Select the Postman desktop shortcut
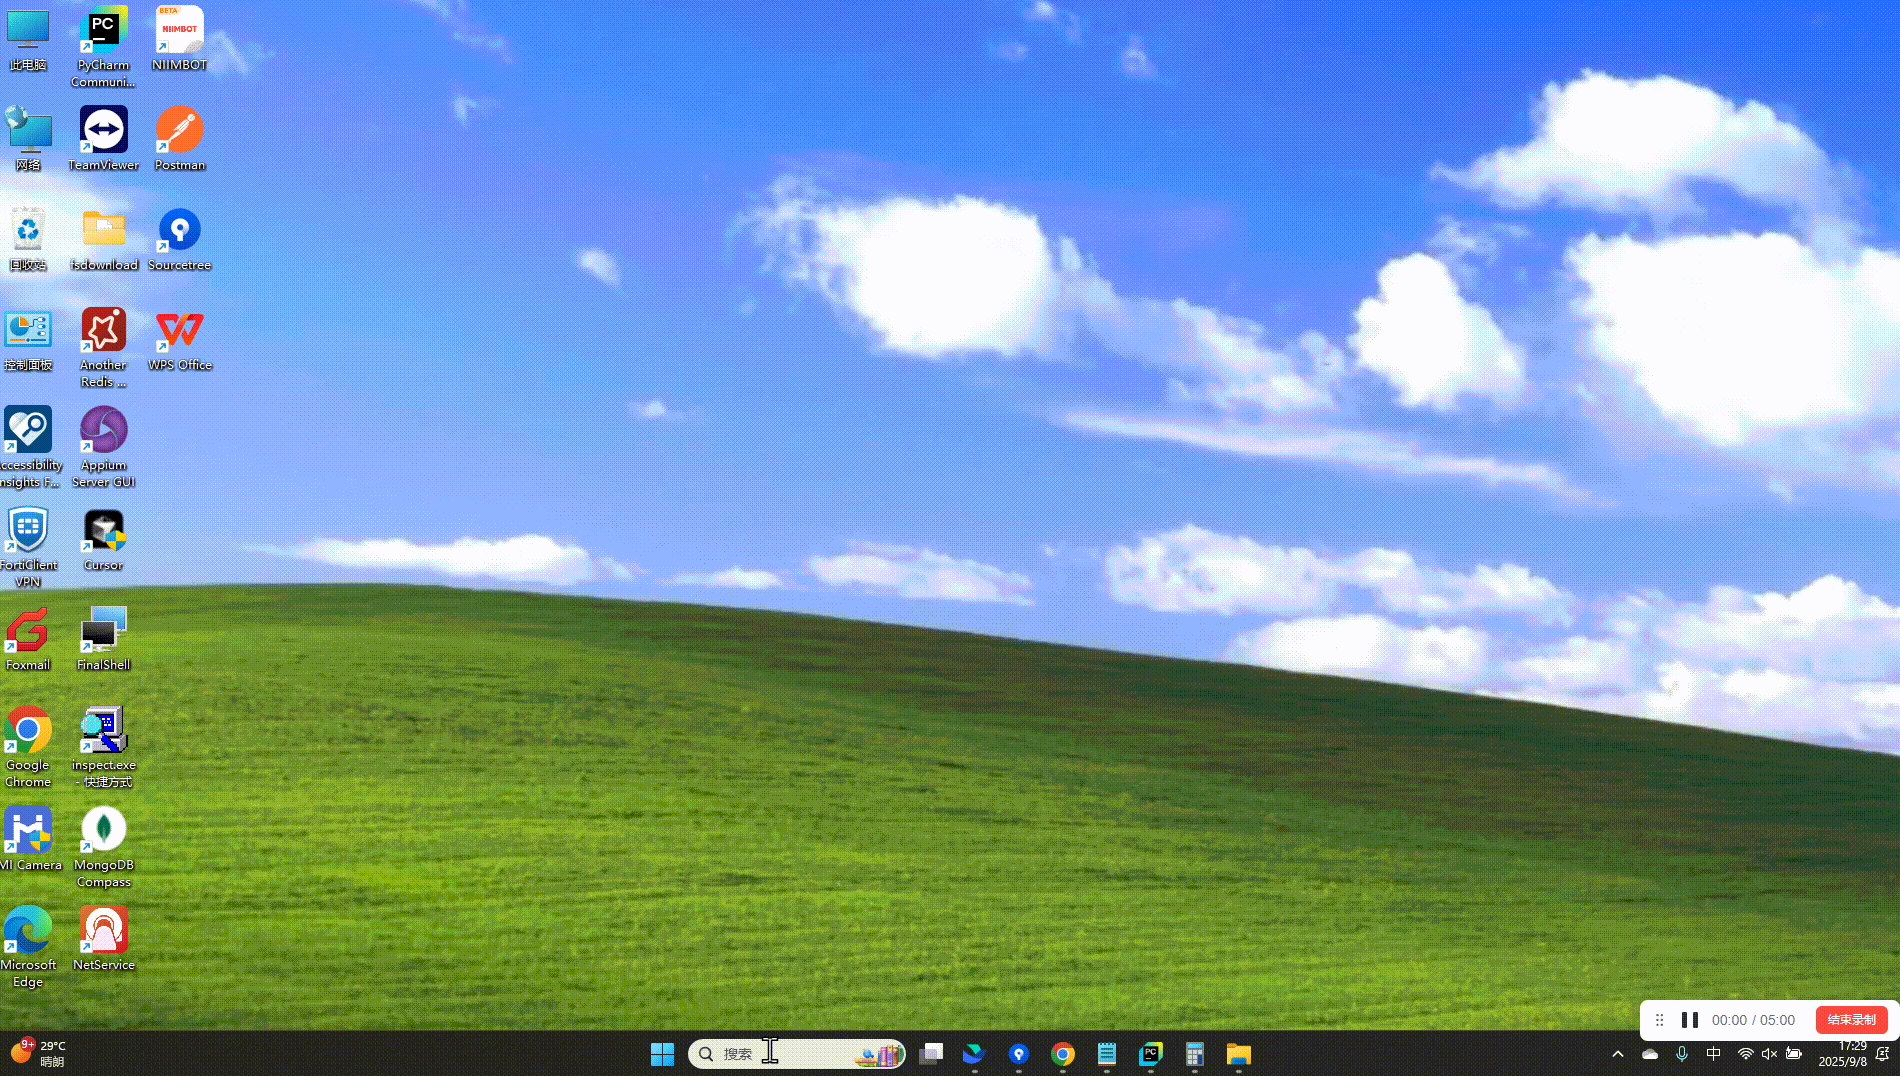The height and width of the screenshot is (1076, 1900). (x=180, y=140)
